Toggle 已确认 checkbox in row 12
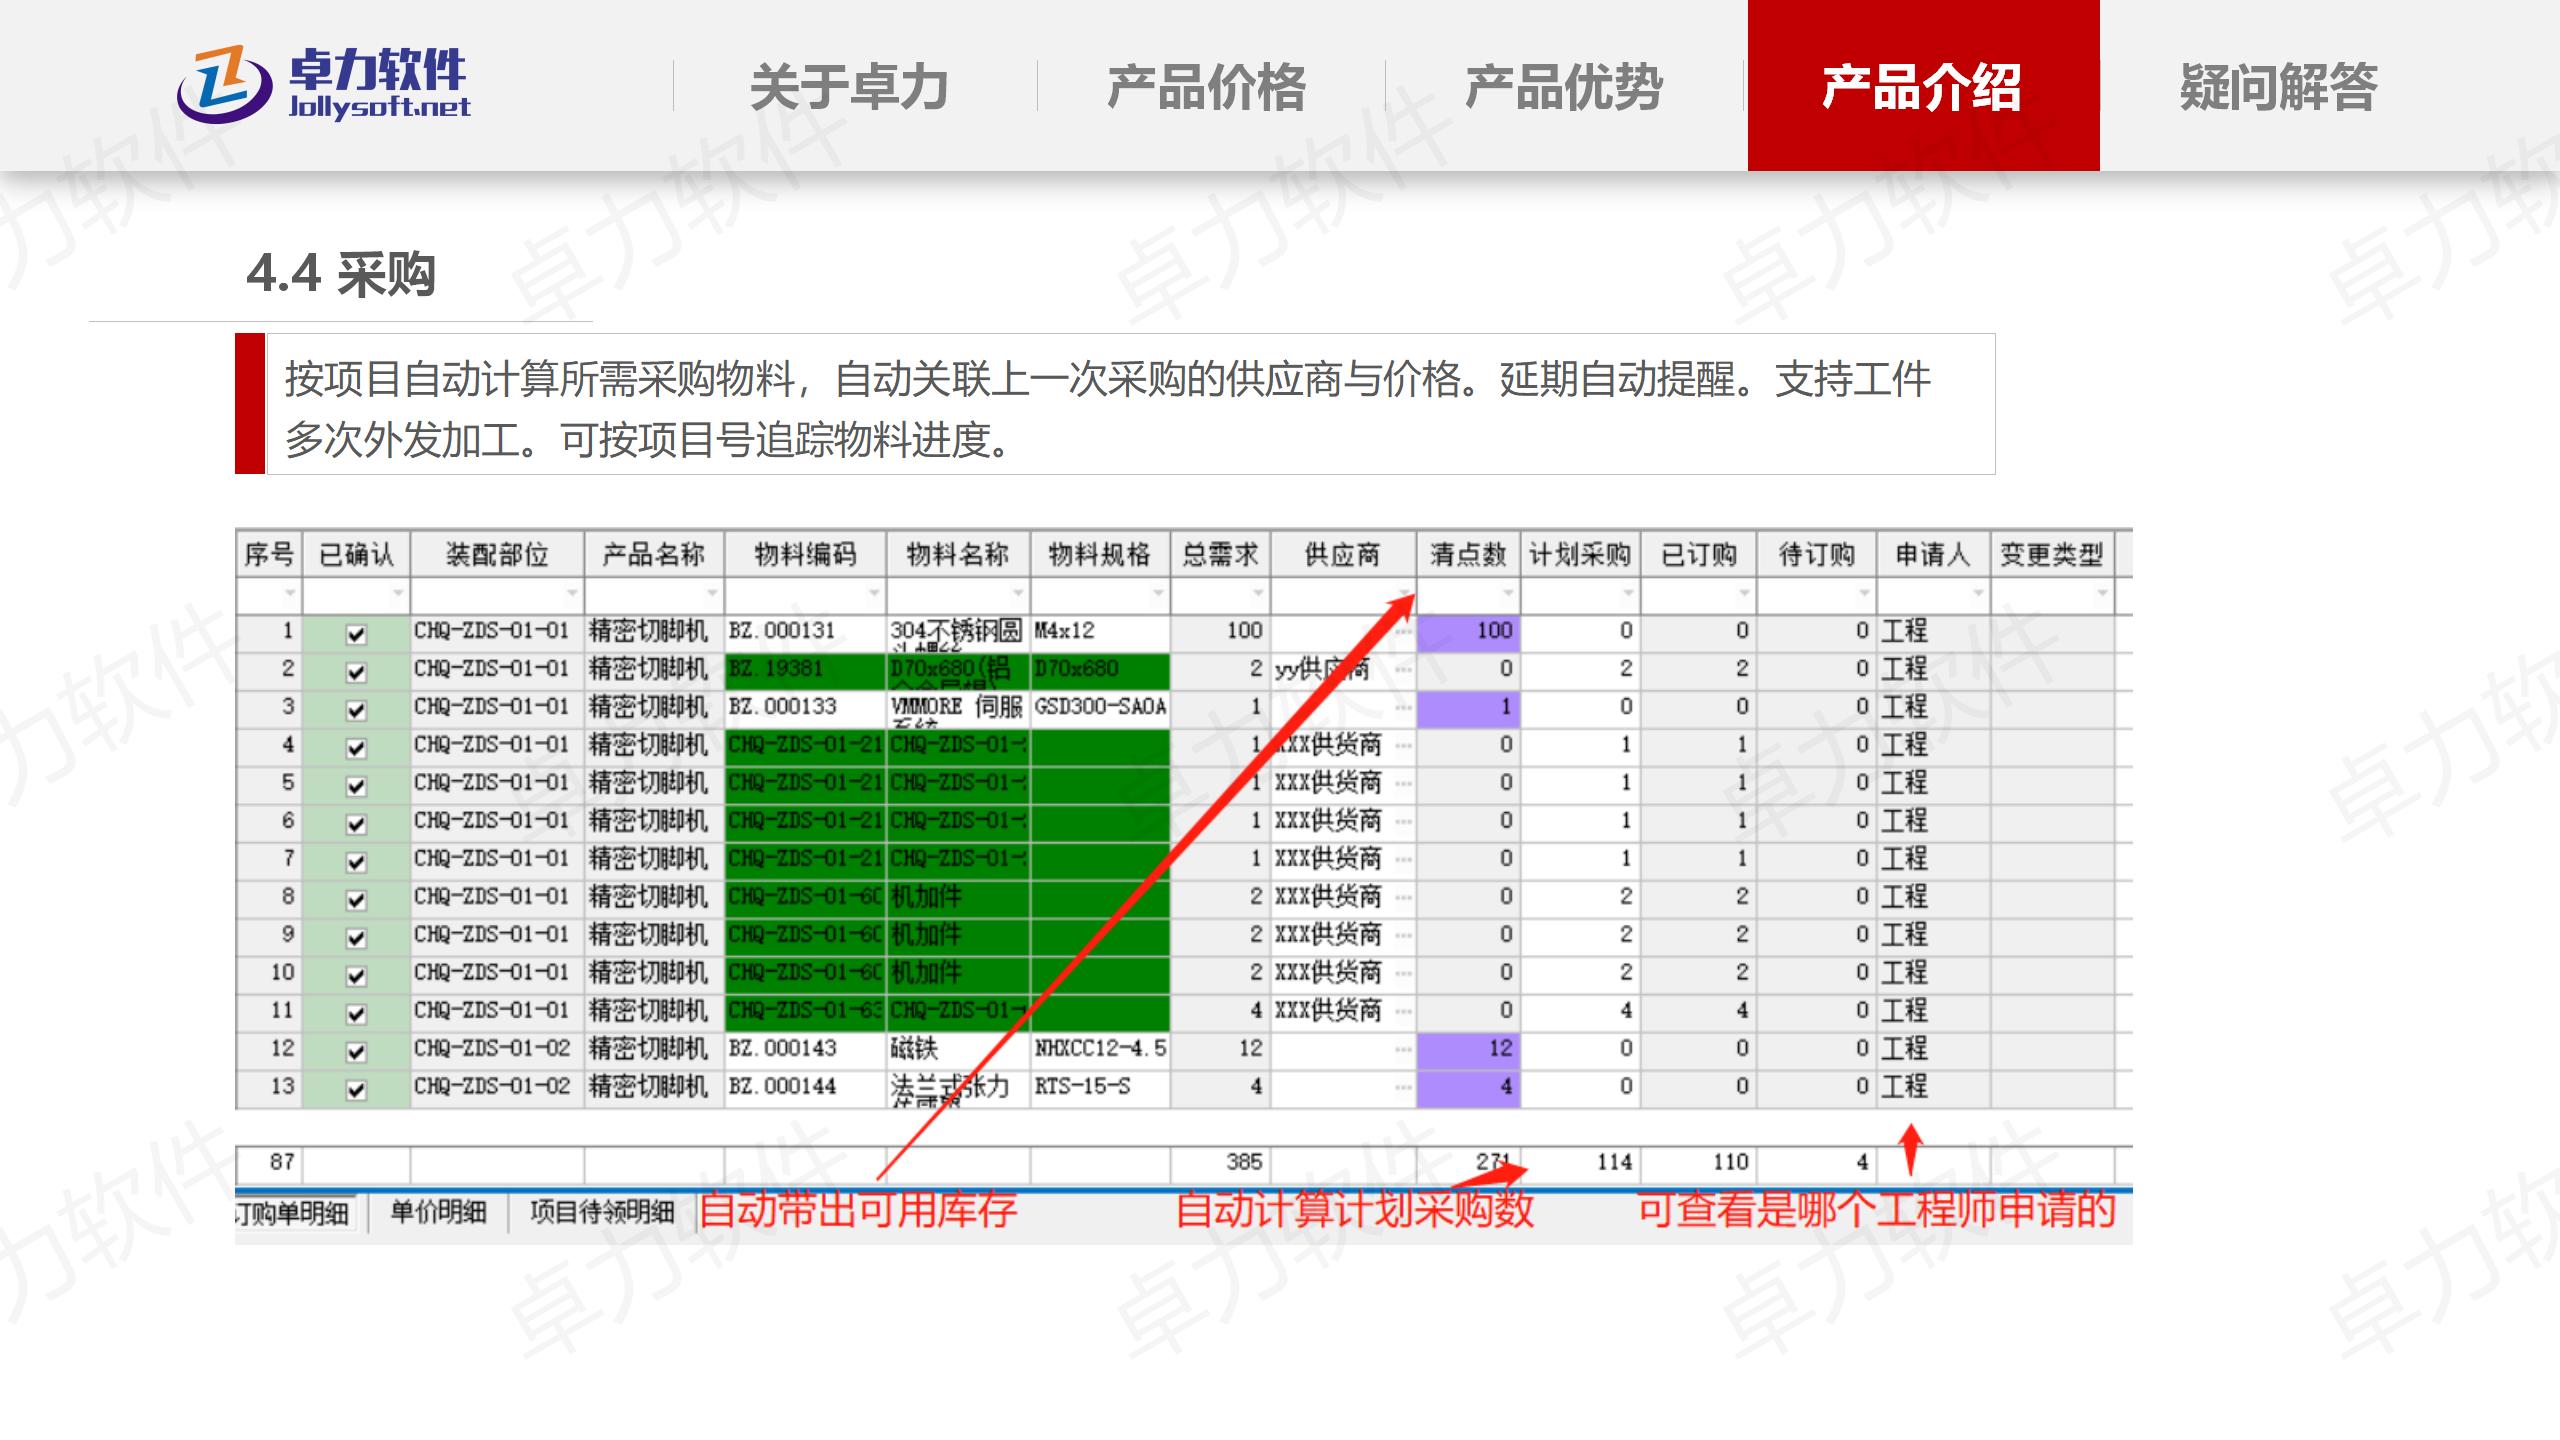The width and height of the screenshot is (2560, 1440). (356, 1052)
